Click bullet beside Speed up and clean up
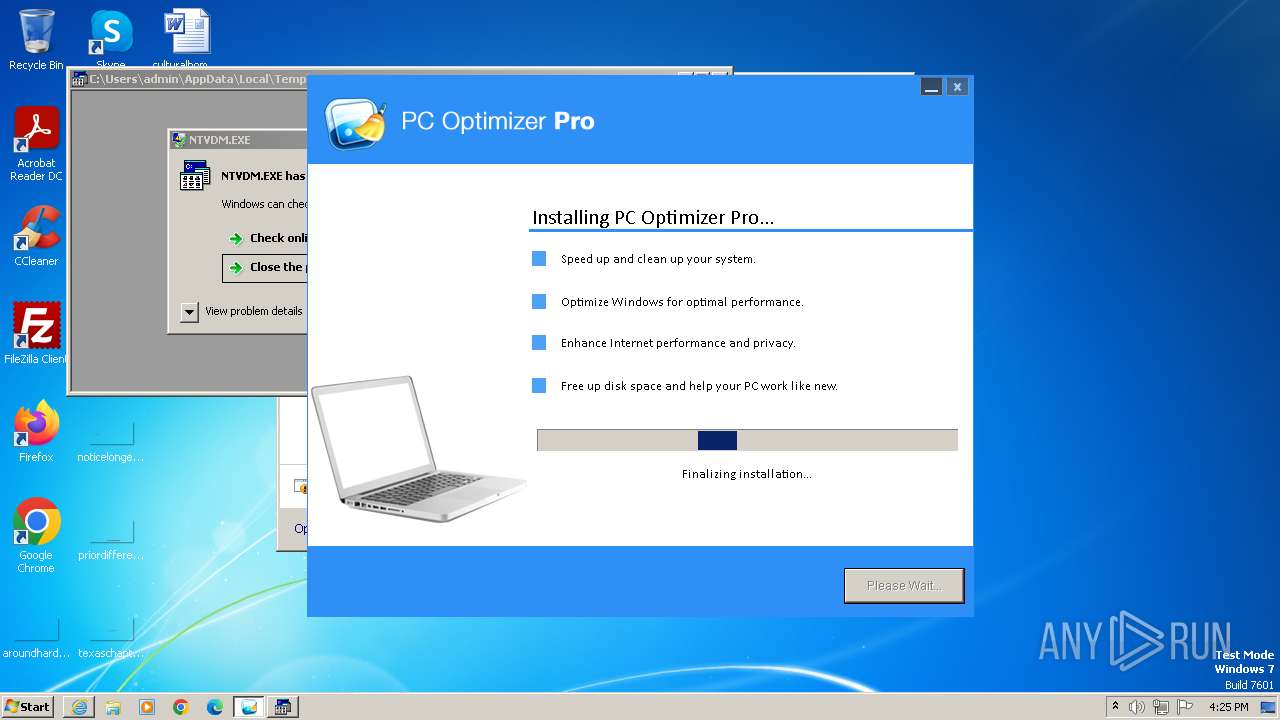 tap(539, 259)
